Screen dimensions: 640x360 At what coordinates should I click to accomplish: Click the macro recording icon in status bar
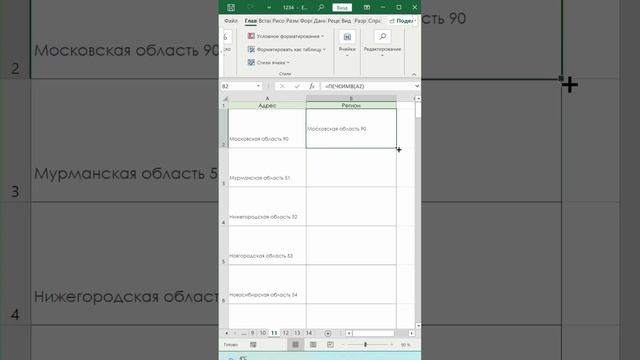[x=253, y=345]
